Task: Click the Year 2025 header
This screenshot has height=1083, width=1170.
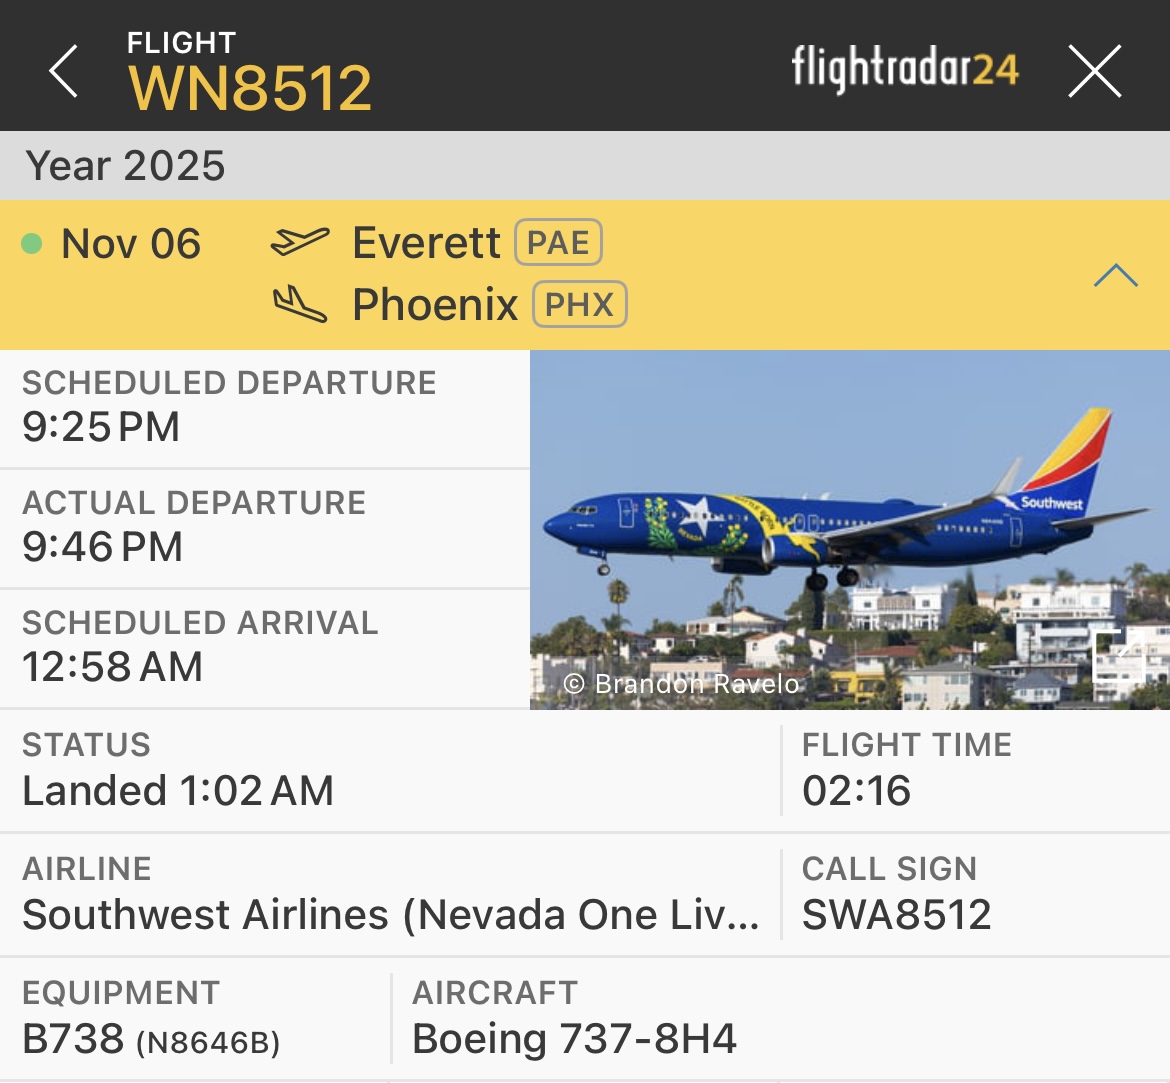Action: (x=126, y=166)
